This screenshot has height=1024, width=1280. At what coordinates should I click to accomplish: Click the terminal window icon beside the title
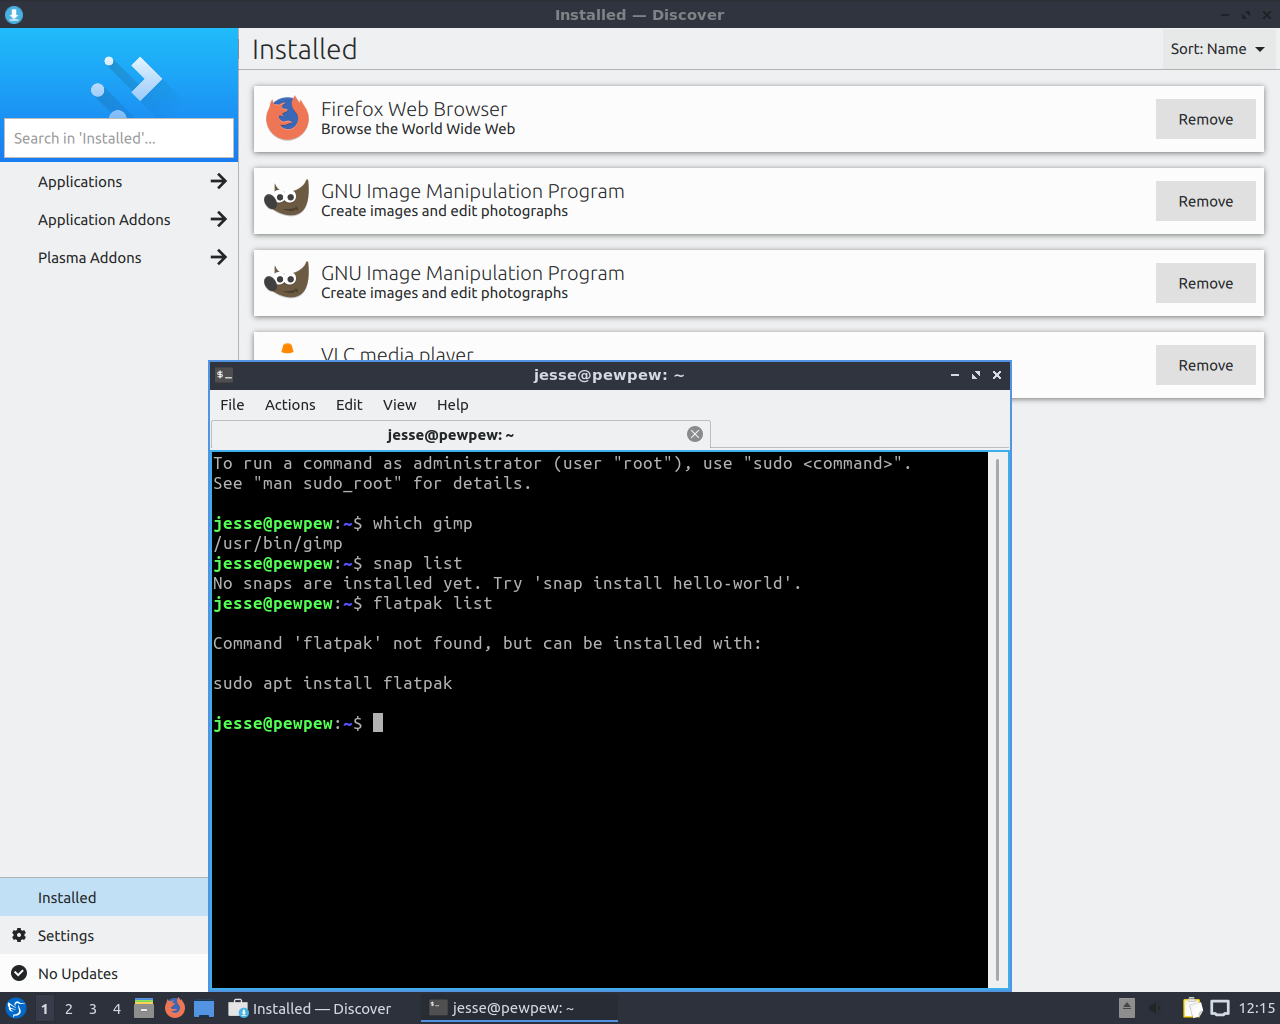point(225,375)
